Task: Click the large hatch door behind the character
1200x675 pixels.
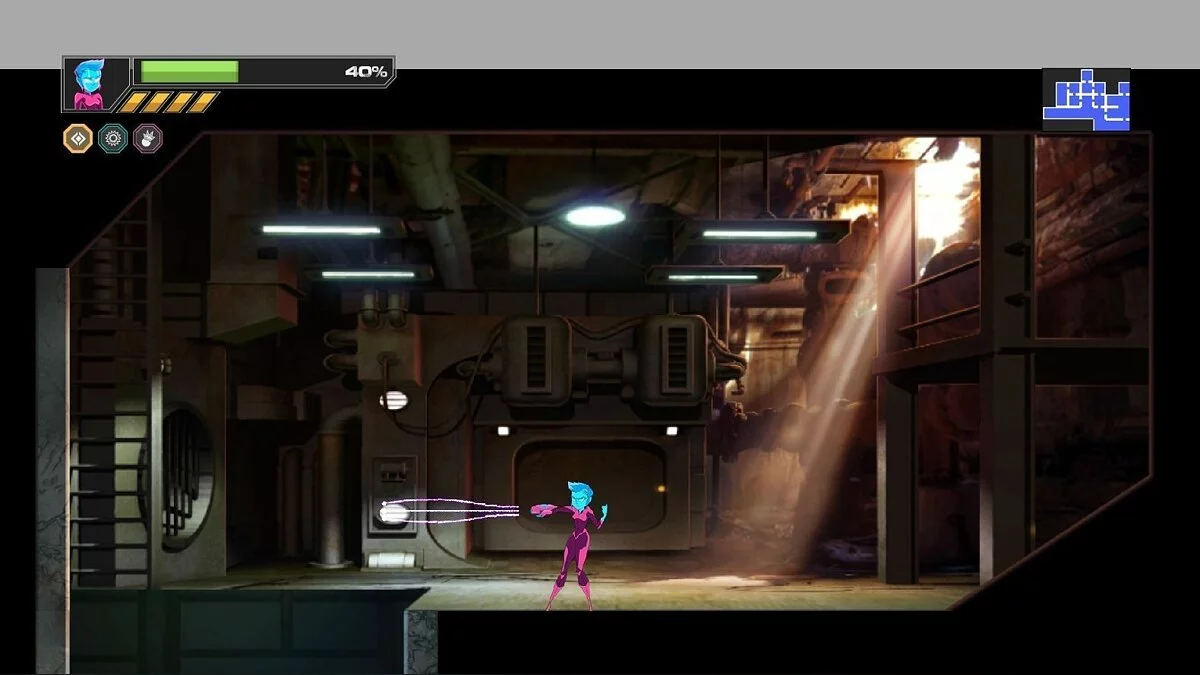Action: pos(590,484)
